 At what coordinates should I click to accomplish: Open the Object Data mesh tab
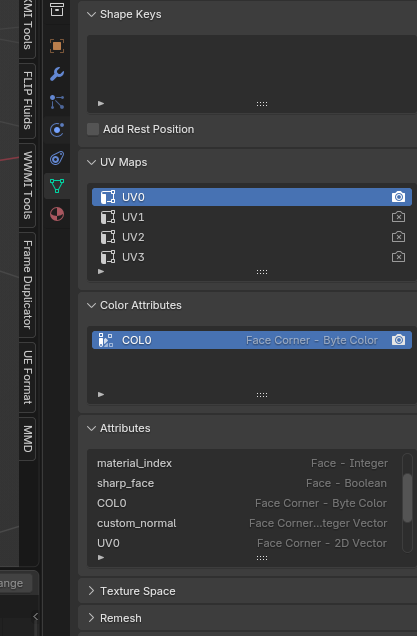(x=57, y=186)
